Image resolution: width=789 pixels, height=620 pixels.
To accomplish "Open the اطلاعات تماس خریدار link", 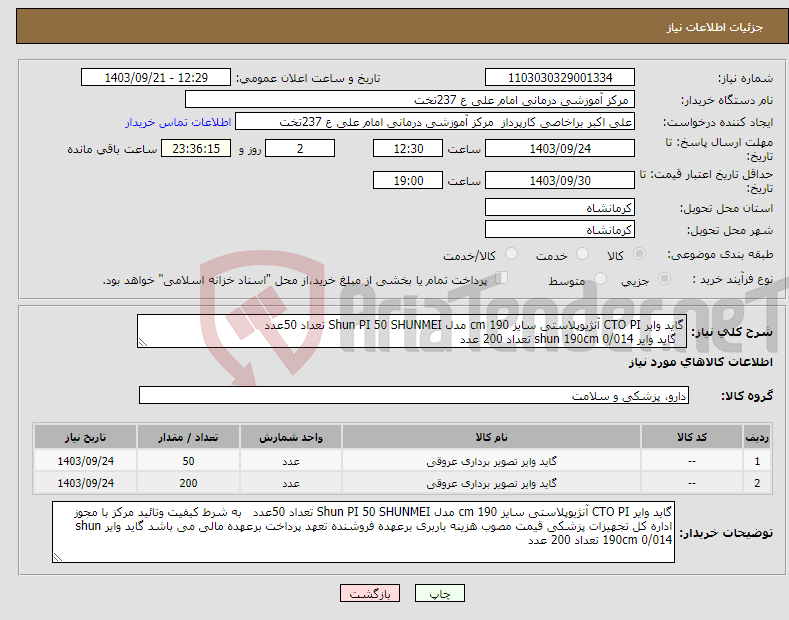I will pyautogui.click(x=178, y=122).
